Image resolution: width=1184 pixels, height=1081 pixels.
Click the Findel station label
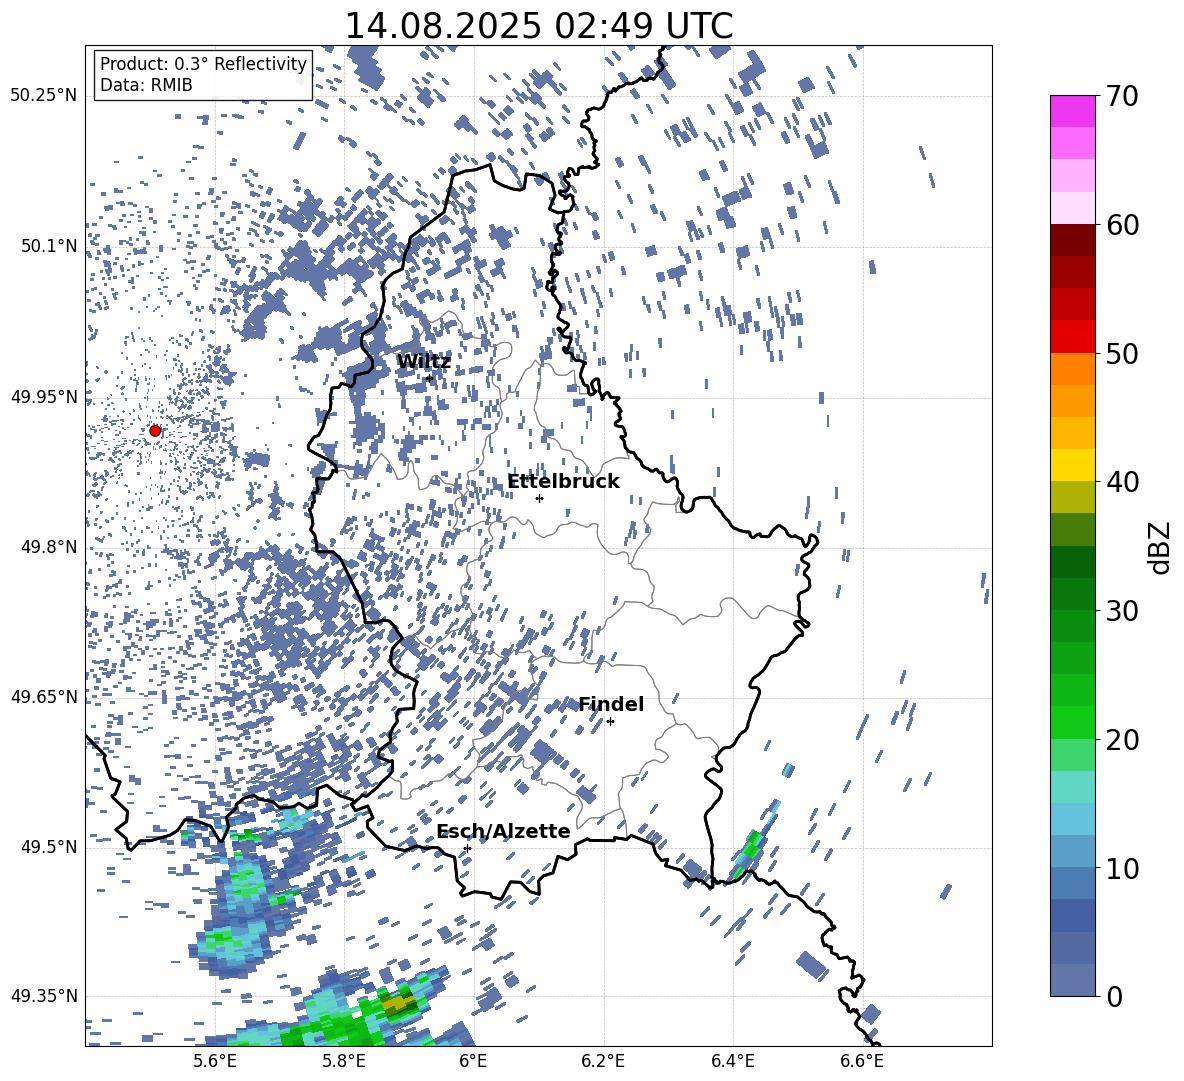point(611,704)
